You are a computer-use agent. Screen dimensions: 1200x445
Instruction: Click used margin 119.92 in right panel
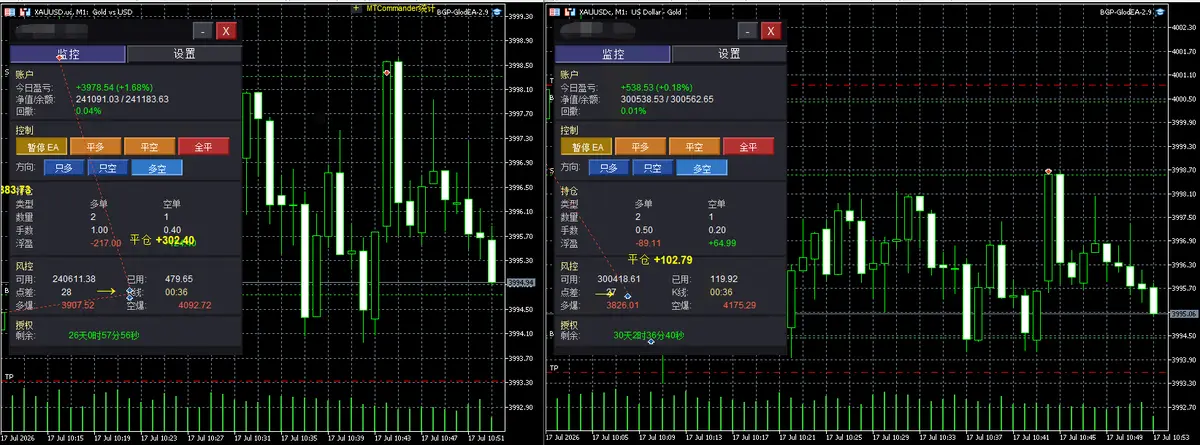[x=723, y=278]
